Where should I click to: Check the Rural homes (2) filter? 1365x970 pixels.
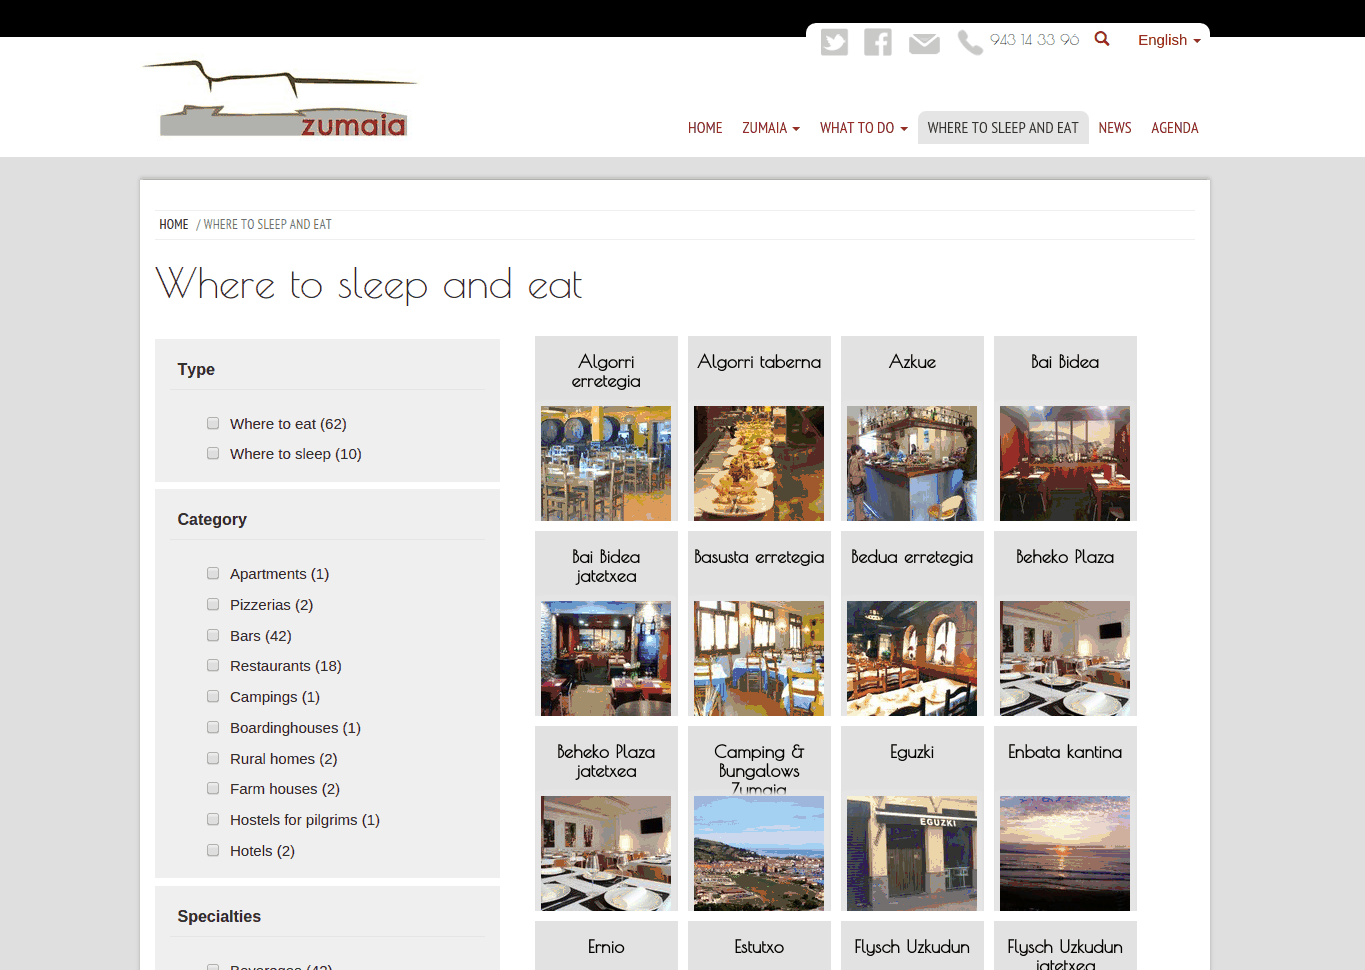(213, 758)
